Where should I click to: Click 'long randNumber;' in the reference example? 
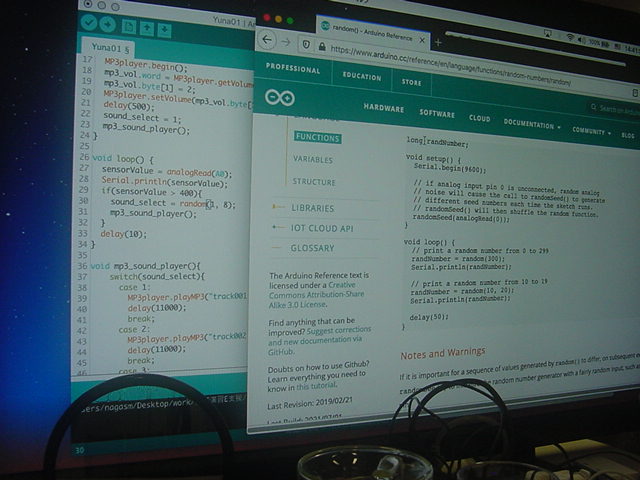tap(438, 142)
